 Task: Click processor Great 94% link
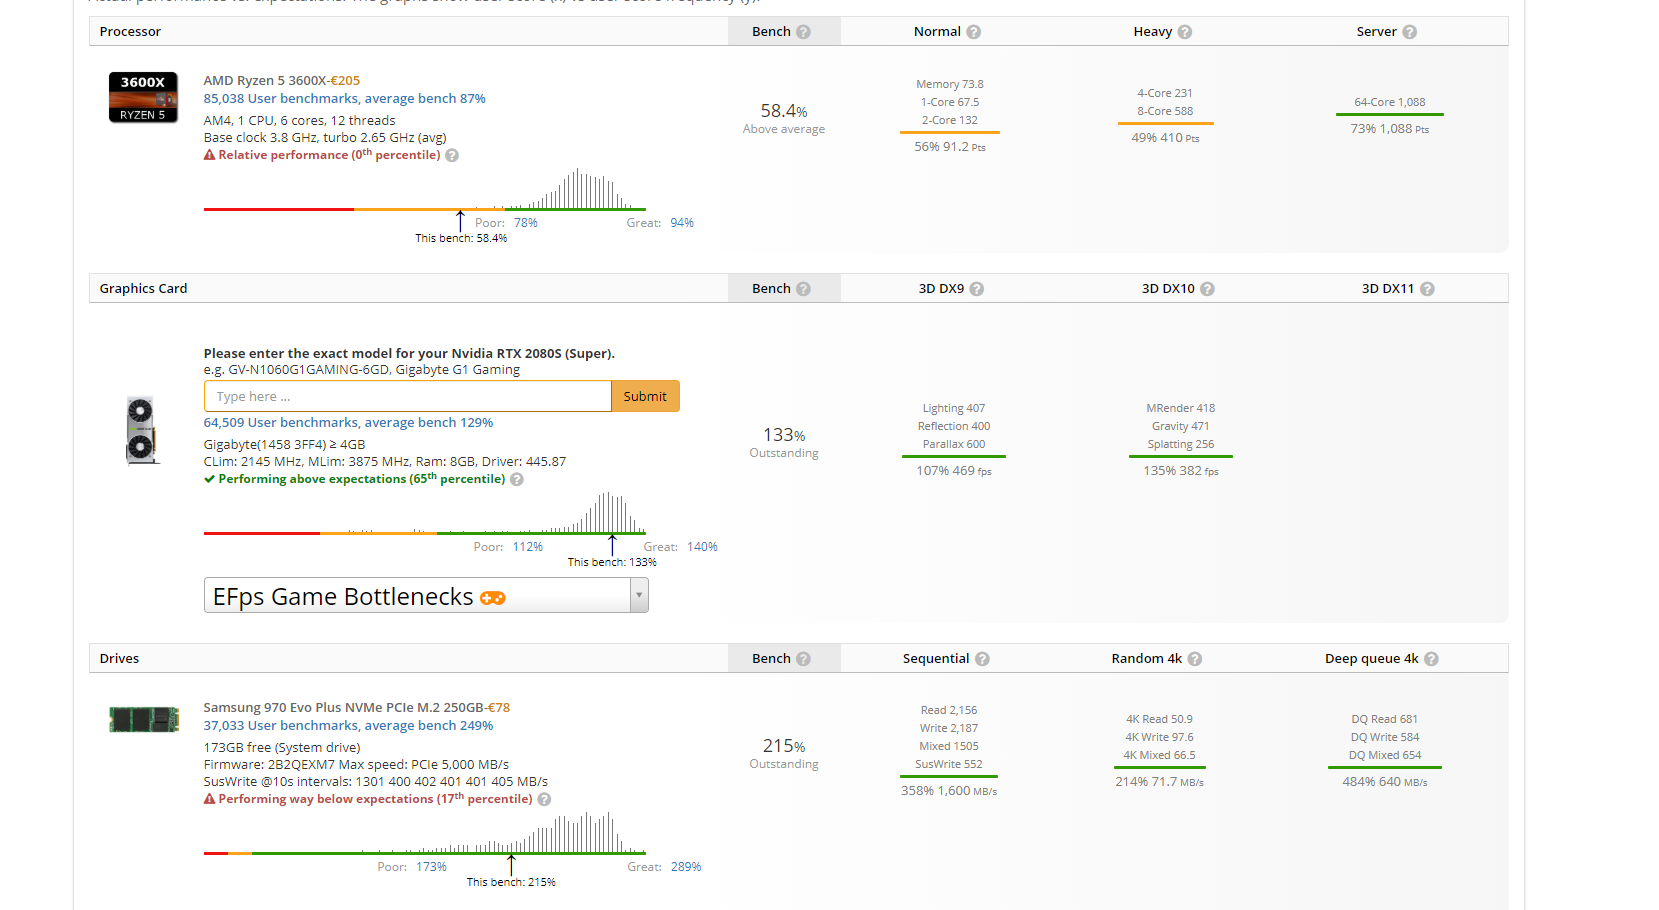[682, 223]
